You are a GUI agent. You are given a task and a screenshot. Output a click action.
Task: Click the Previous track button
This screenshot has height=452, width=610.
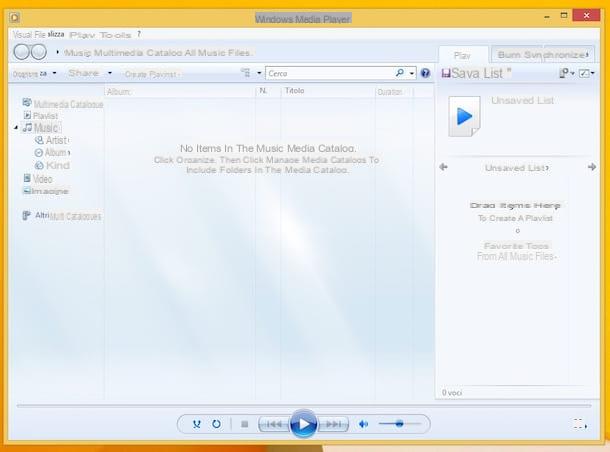point(273,424)
